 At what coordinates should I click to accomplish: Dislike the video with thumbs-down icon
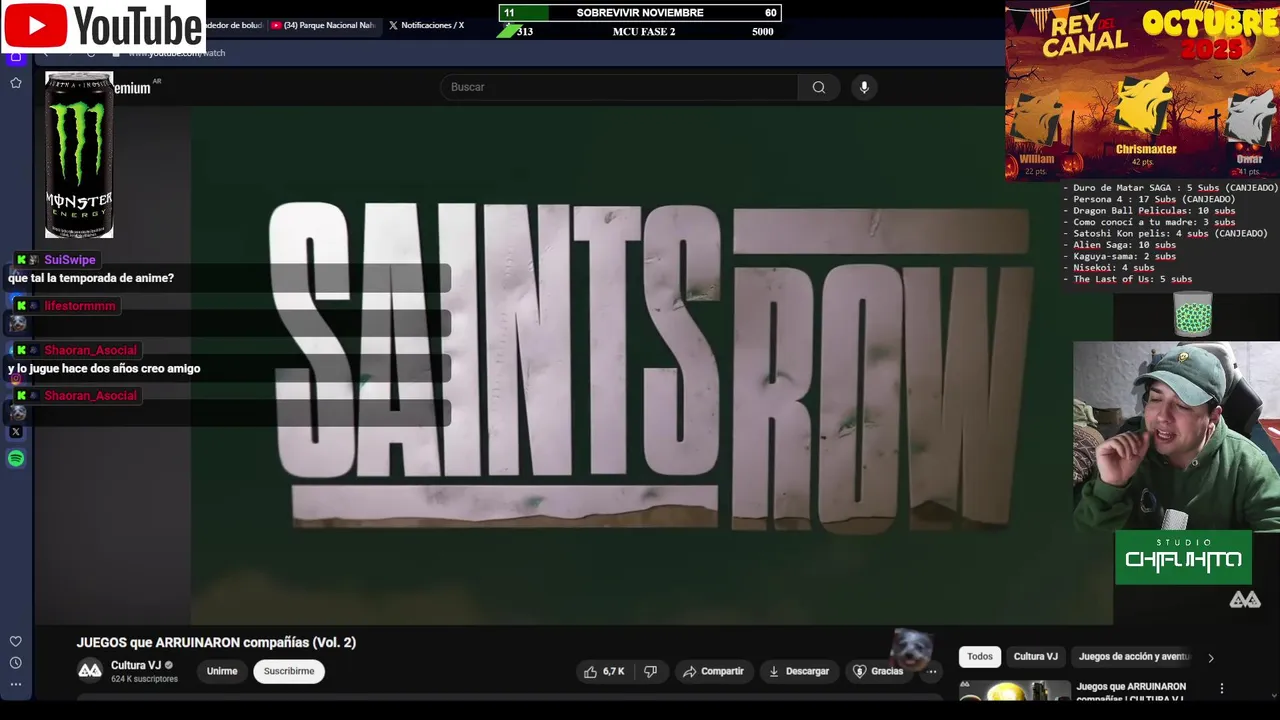(651, 671)
